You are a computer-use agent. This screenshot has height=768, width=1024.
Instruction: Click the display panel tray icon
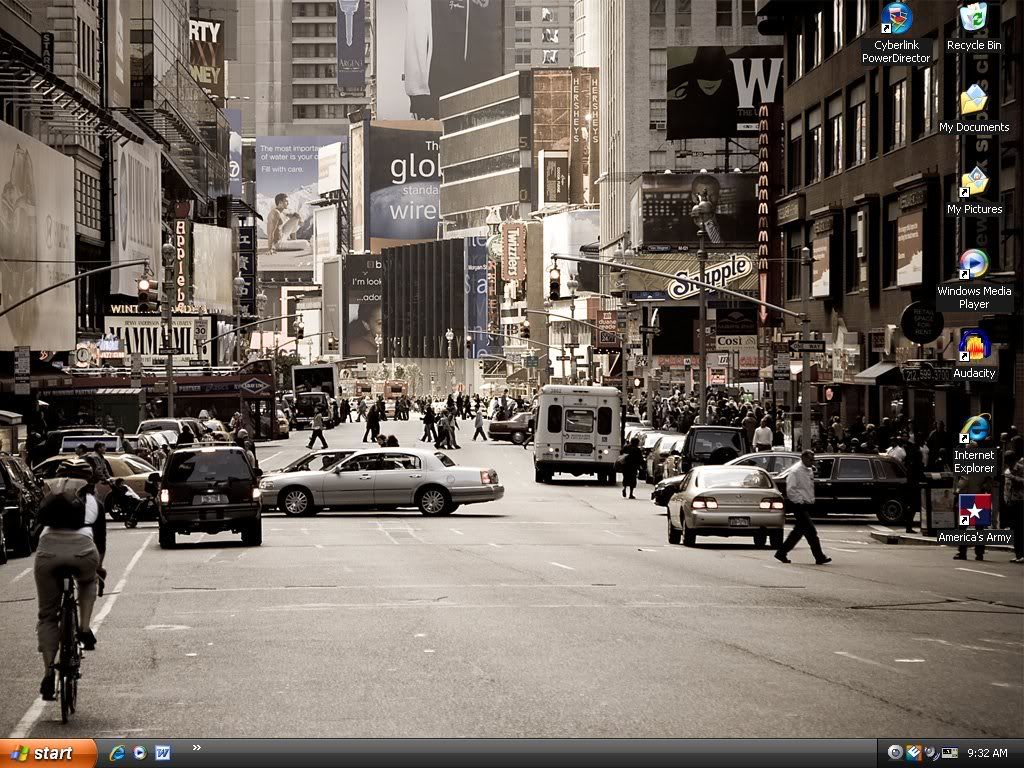coord(949,753)
